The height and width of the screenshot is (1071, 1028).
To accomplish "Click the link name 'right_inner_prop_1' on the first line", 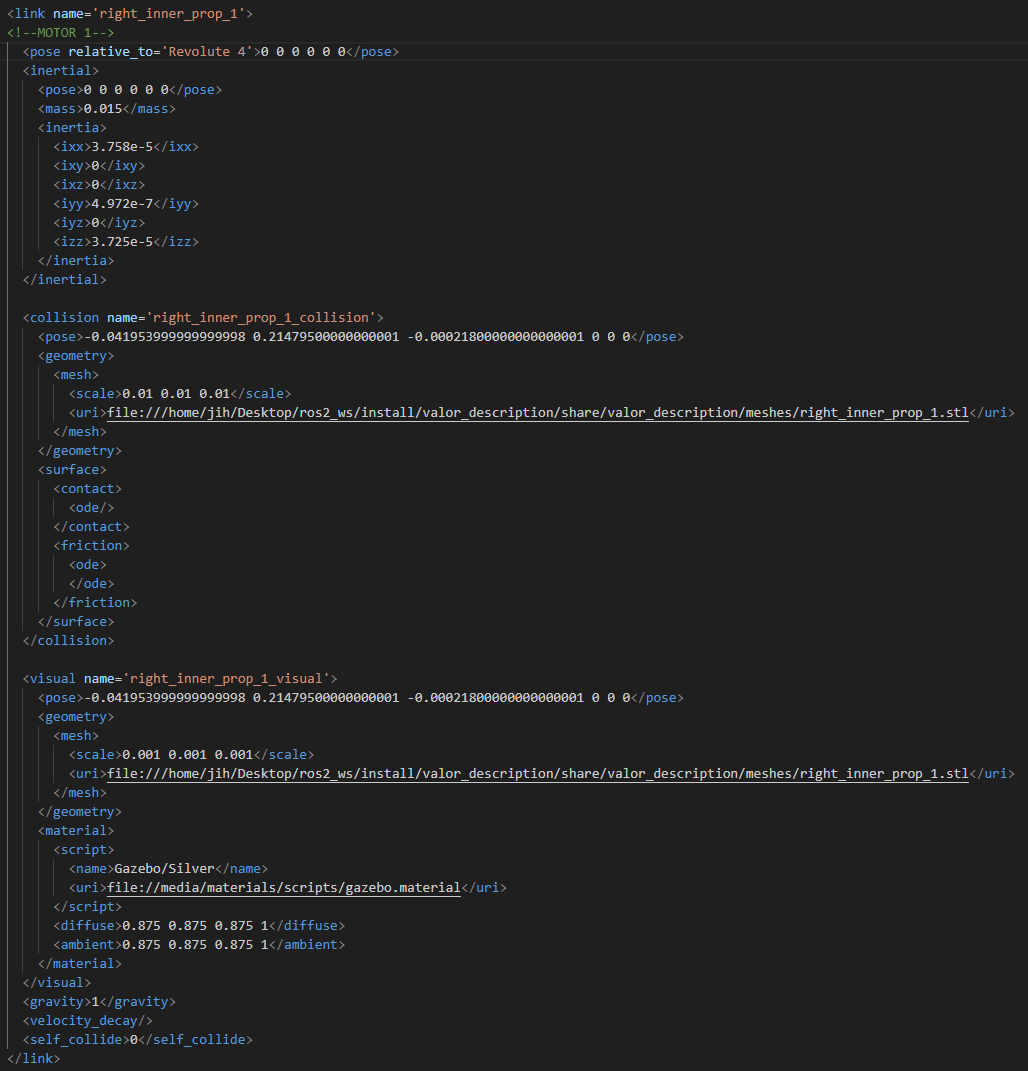I will 168,14.
